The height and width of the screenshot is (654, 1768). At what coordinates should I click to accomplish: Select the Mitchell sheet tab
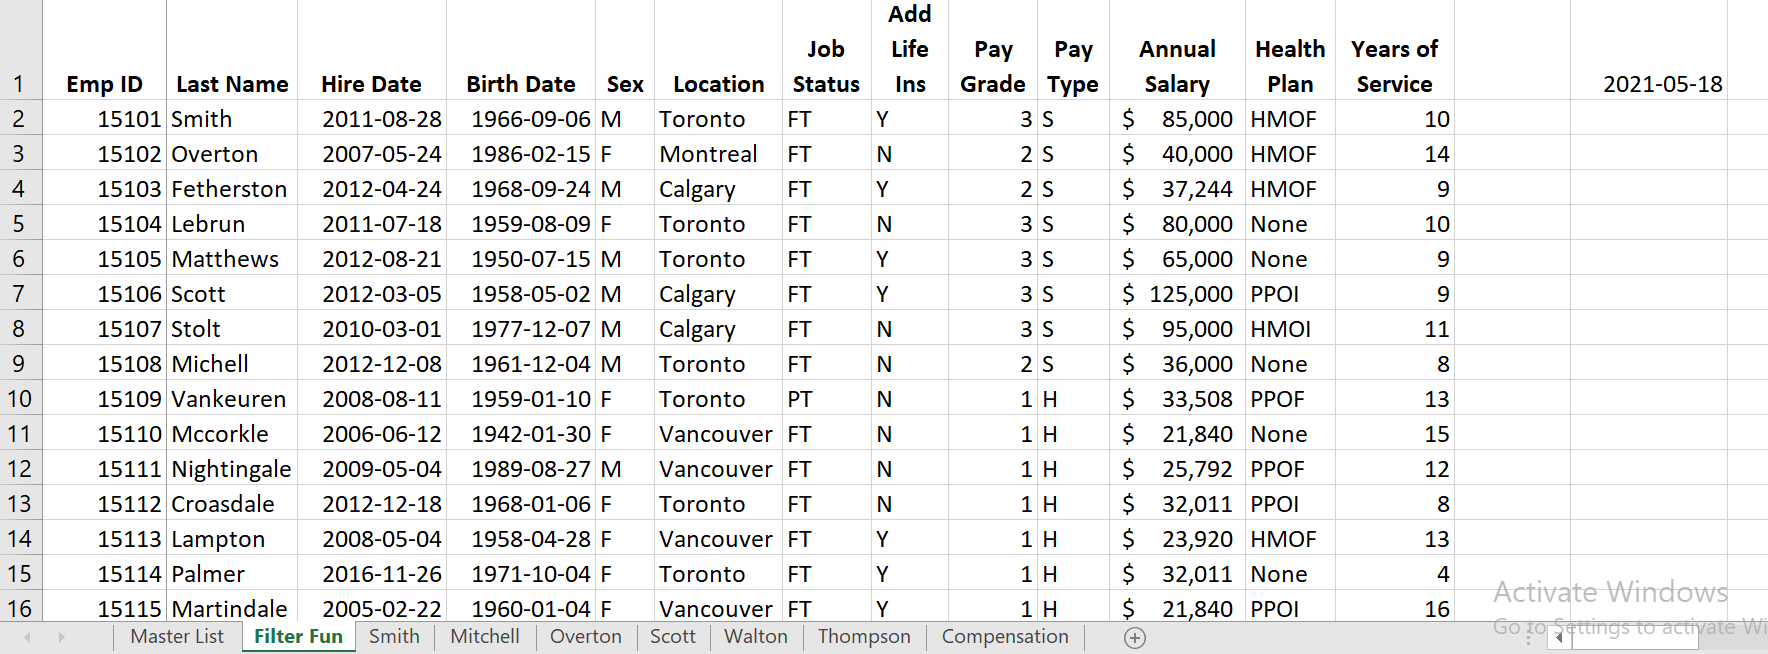tap(484, 637)
